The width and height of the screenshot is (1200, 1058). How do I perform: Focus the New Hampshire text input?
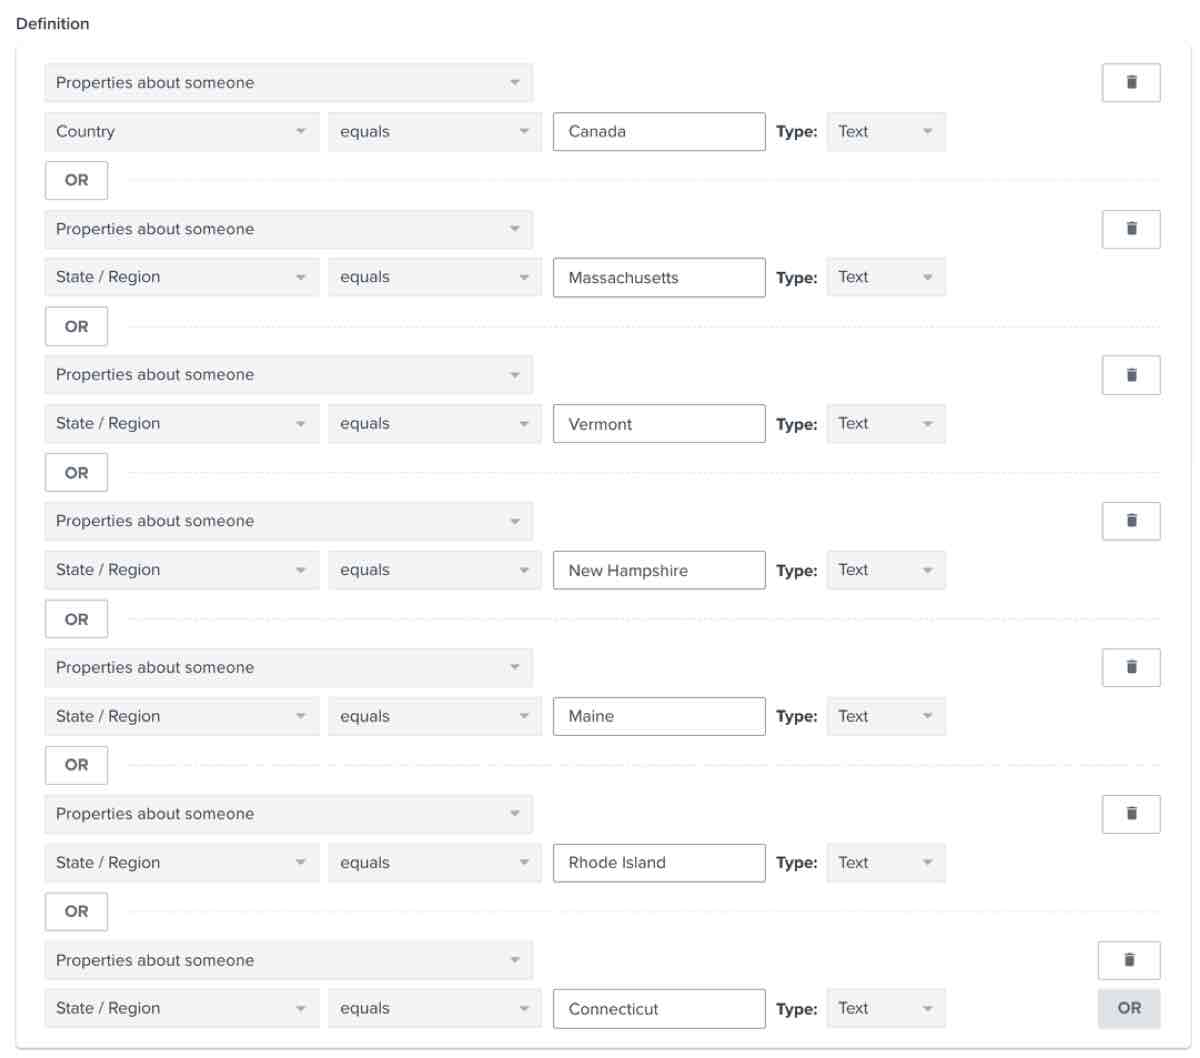(659, 570)
